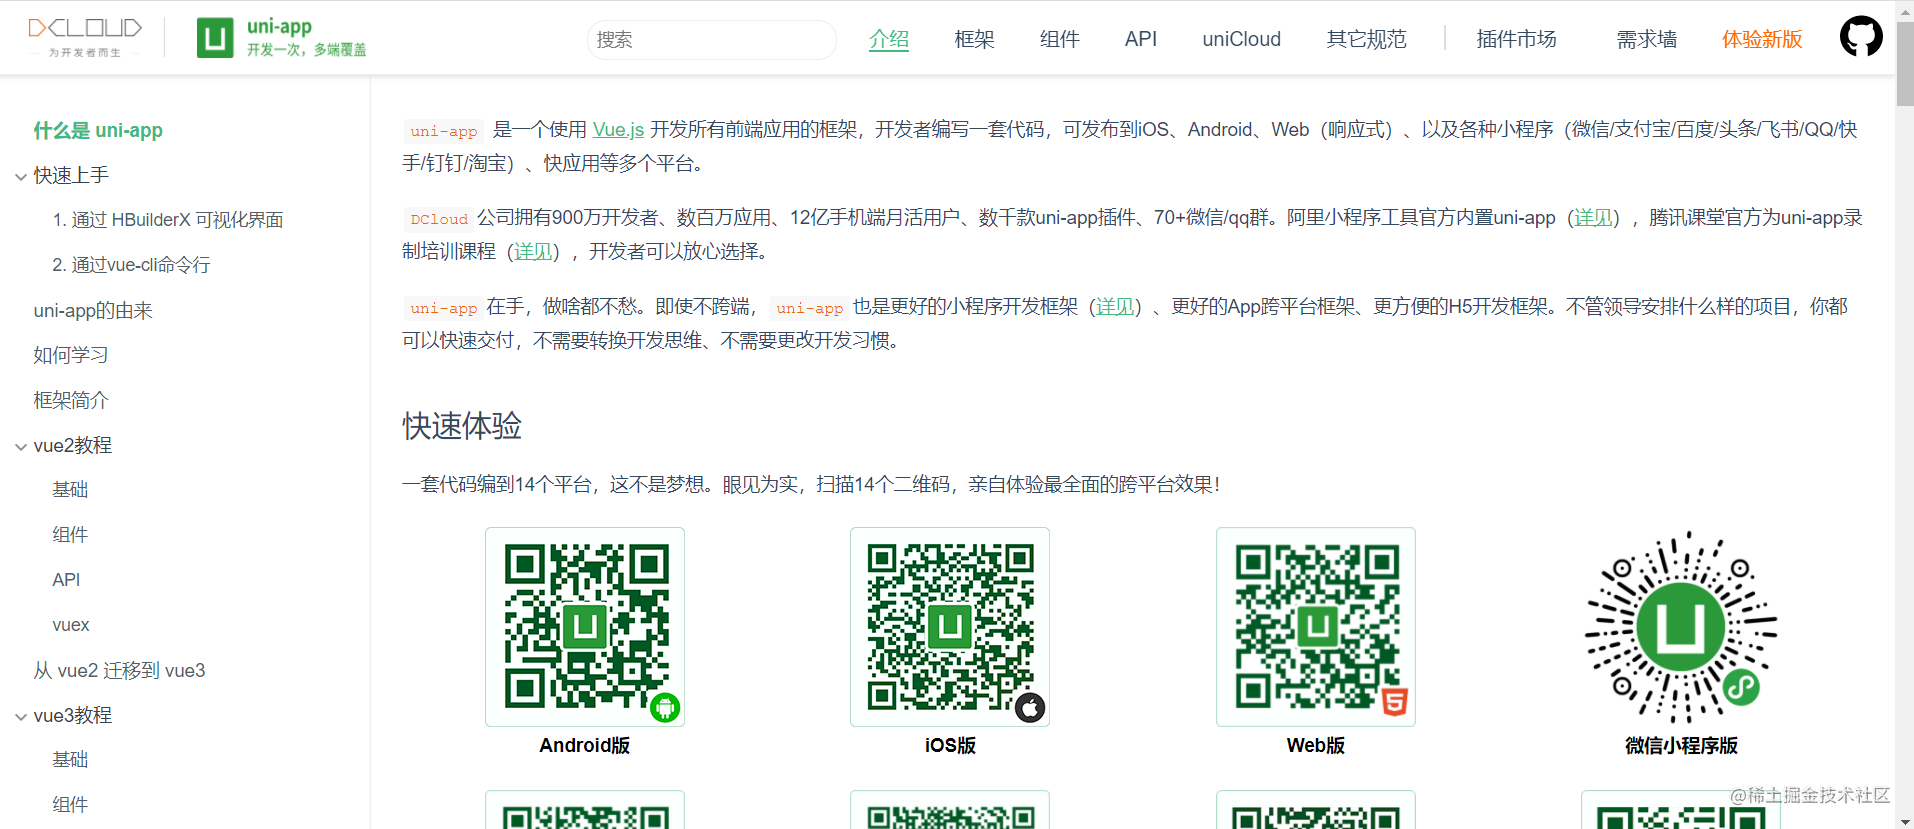Open vuex sidebar item
1914x829 pixels.
coord(71,625)
